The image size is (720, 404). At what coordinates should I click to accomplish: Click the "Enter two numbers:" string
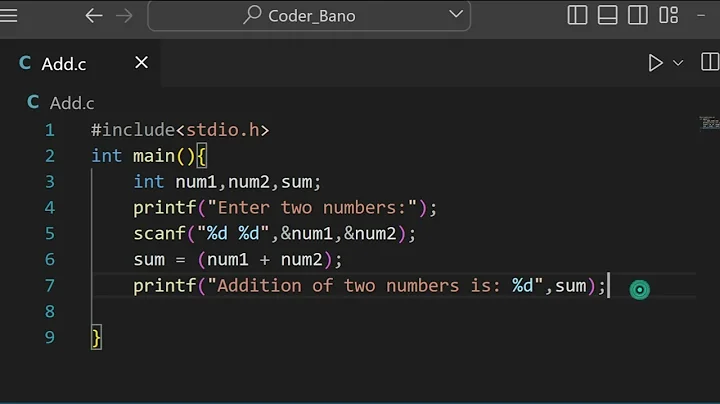tap(312, 208)
